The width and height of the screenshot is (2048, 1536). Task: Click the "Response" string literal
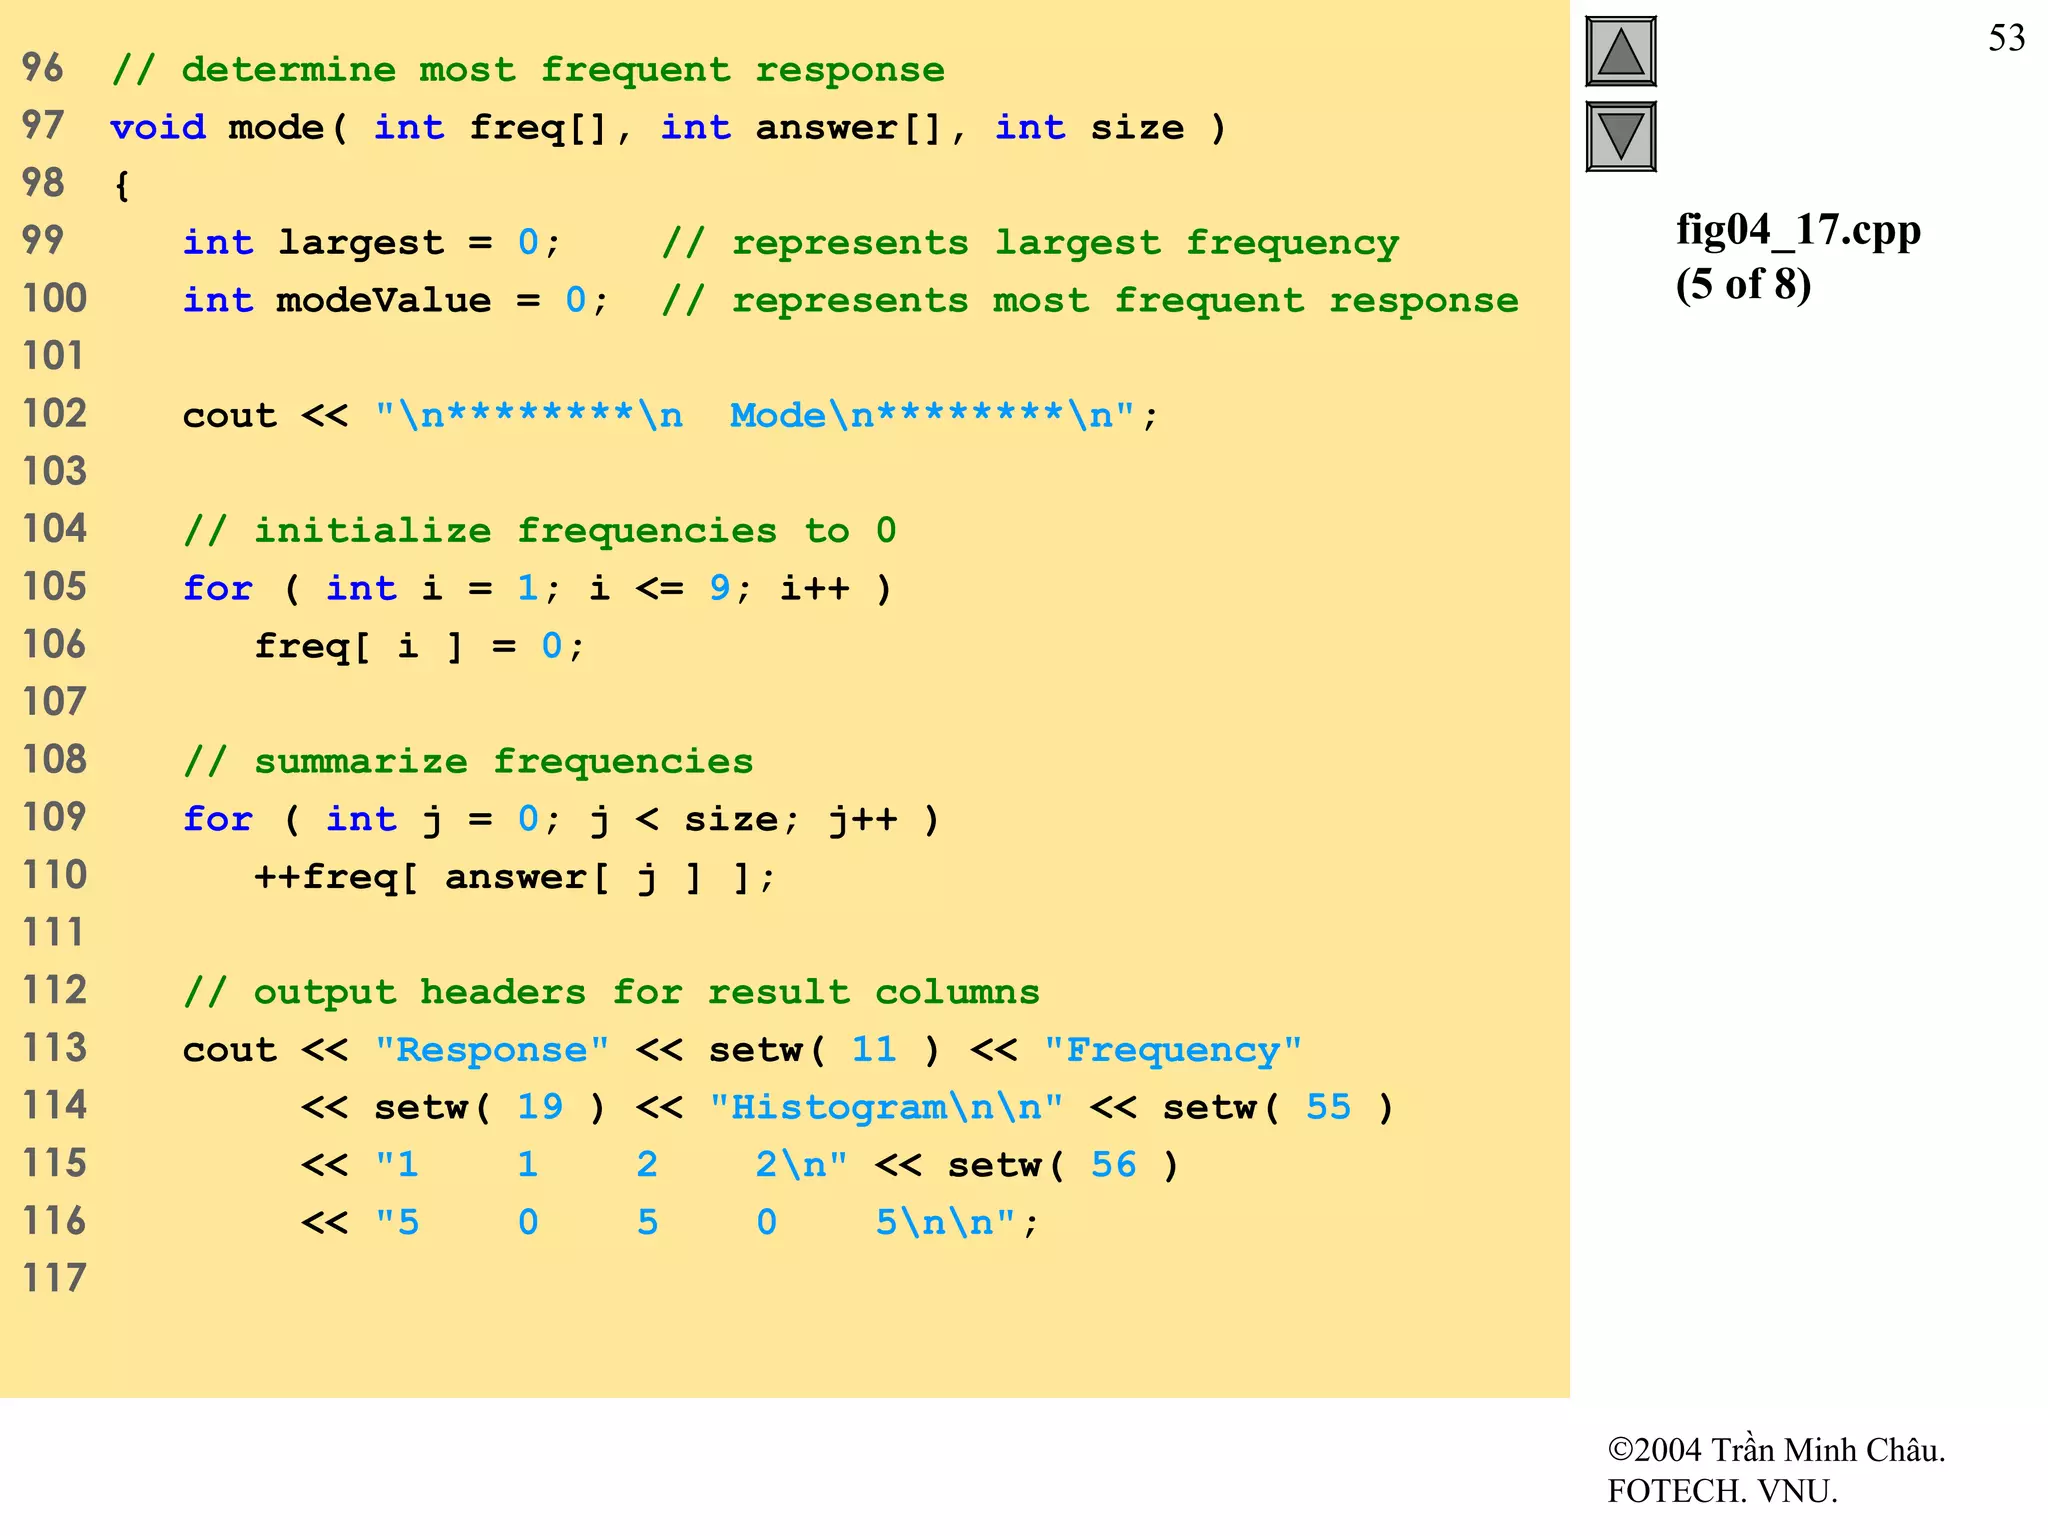pyautogui.click(x=491, y=1050)
